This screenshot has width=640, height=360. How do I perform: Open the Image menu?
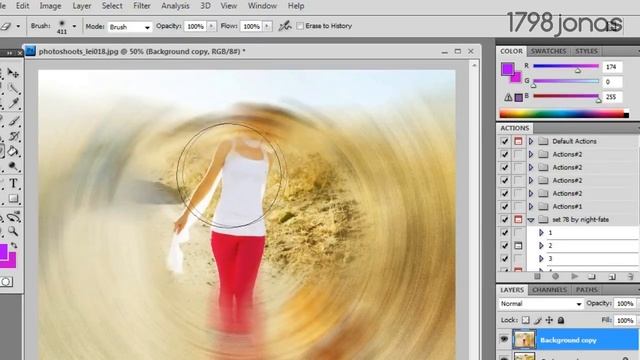click(50, 6)
